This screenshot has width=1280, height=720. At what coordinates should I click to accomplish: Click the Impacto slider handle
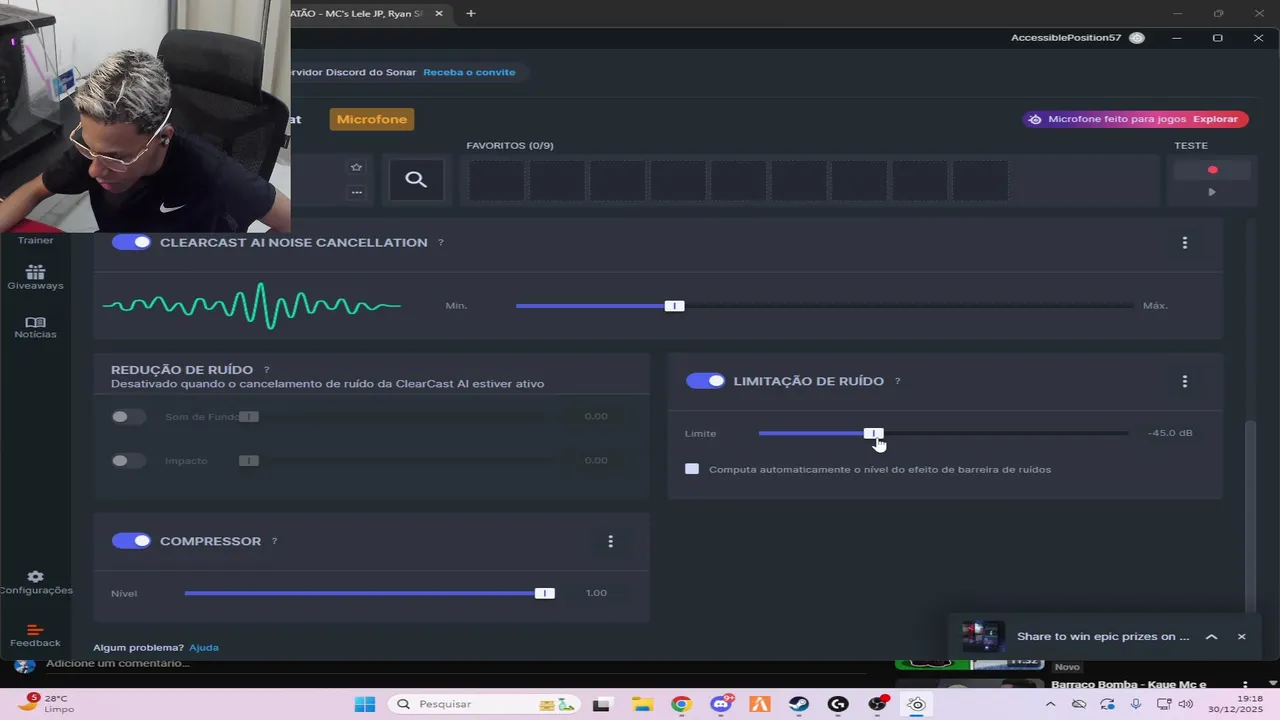tap(249, 460)
